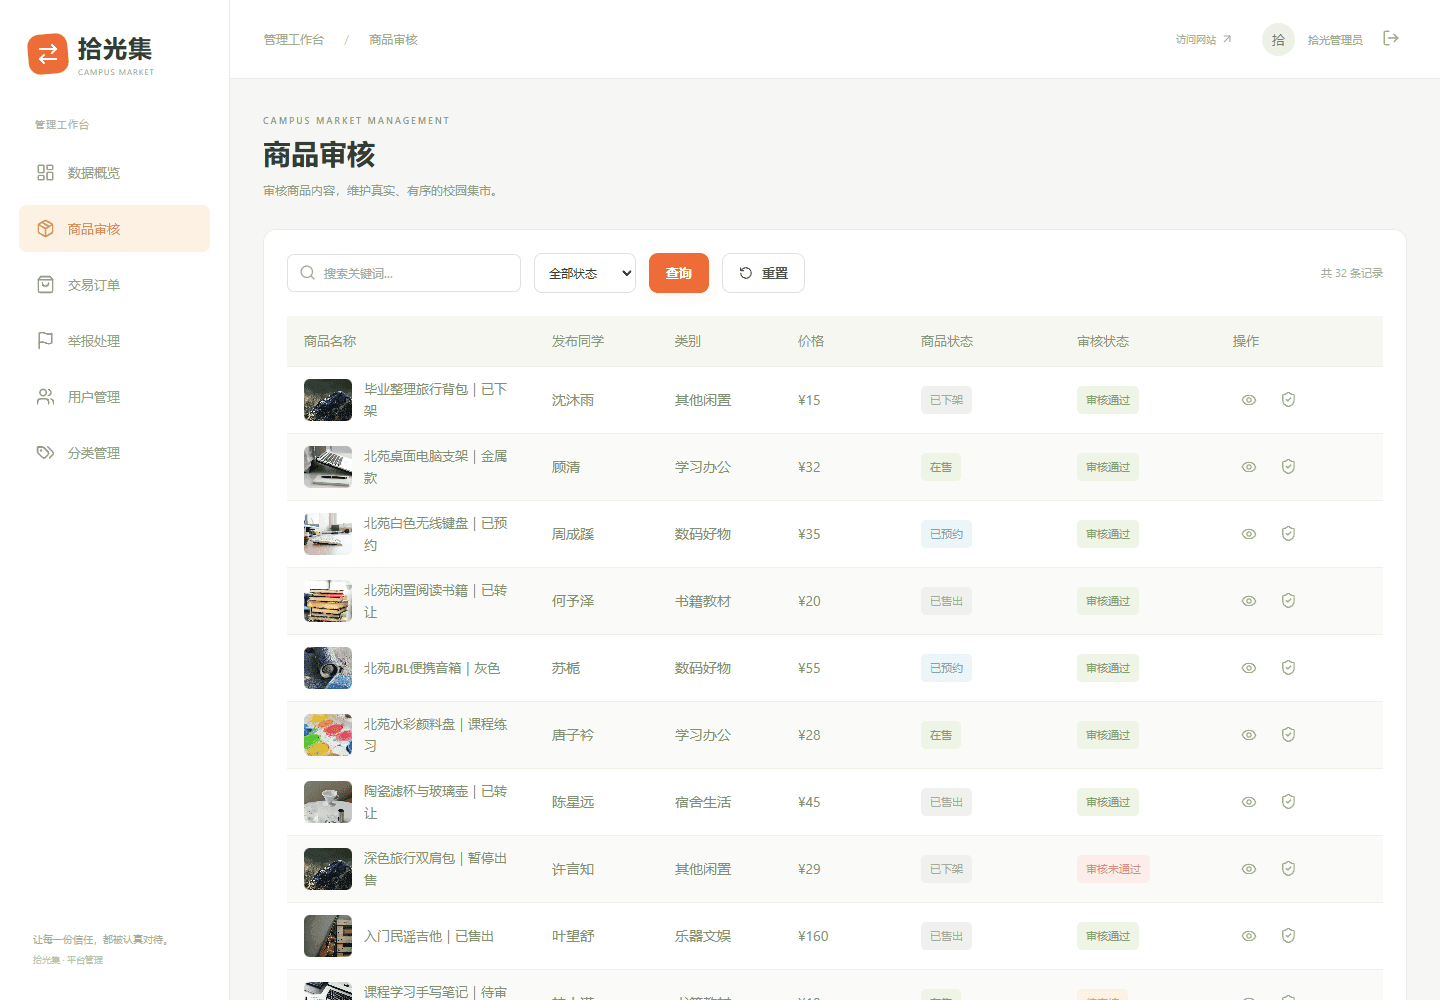Click the 拾 avatar circle

[x=1278, y=39]
